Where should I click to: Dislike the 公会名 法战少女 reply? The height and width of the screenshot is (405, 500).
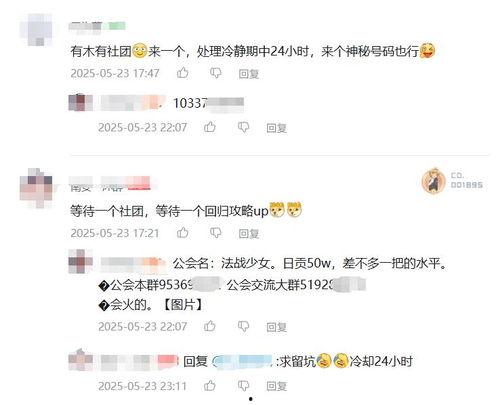pos(243,326)
